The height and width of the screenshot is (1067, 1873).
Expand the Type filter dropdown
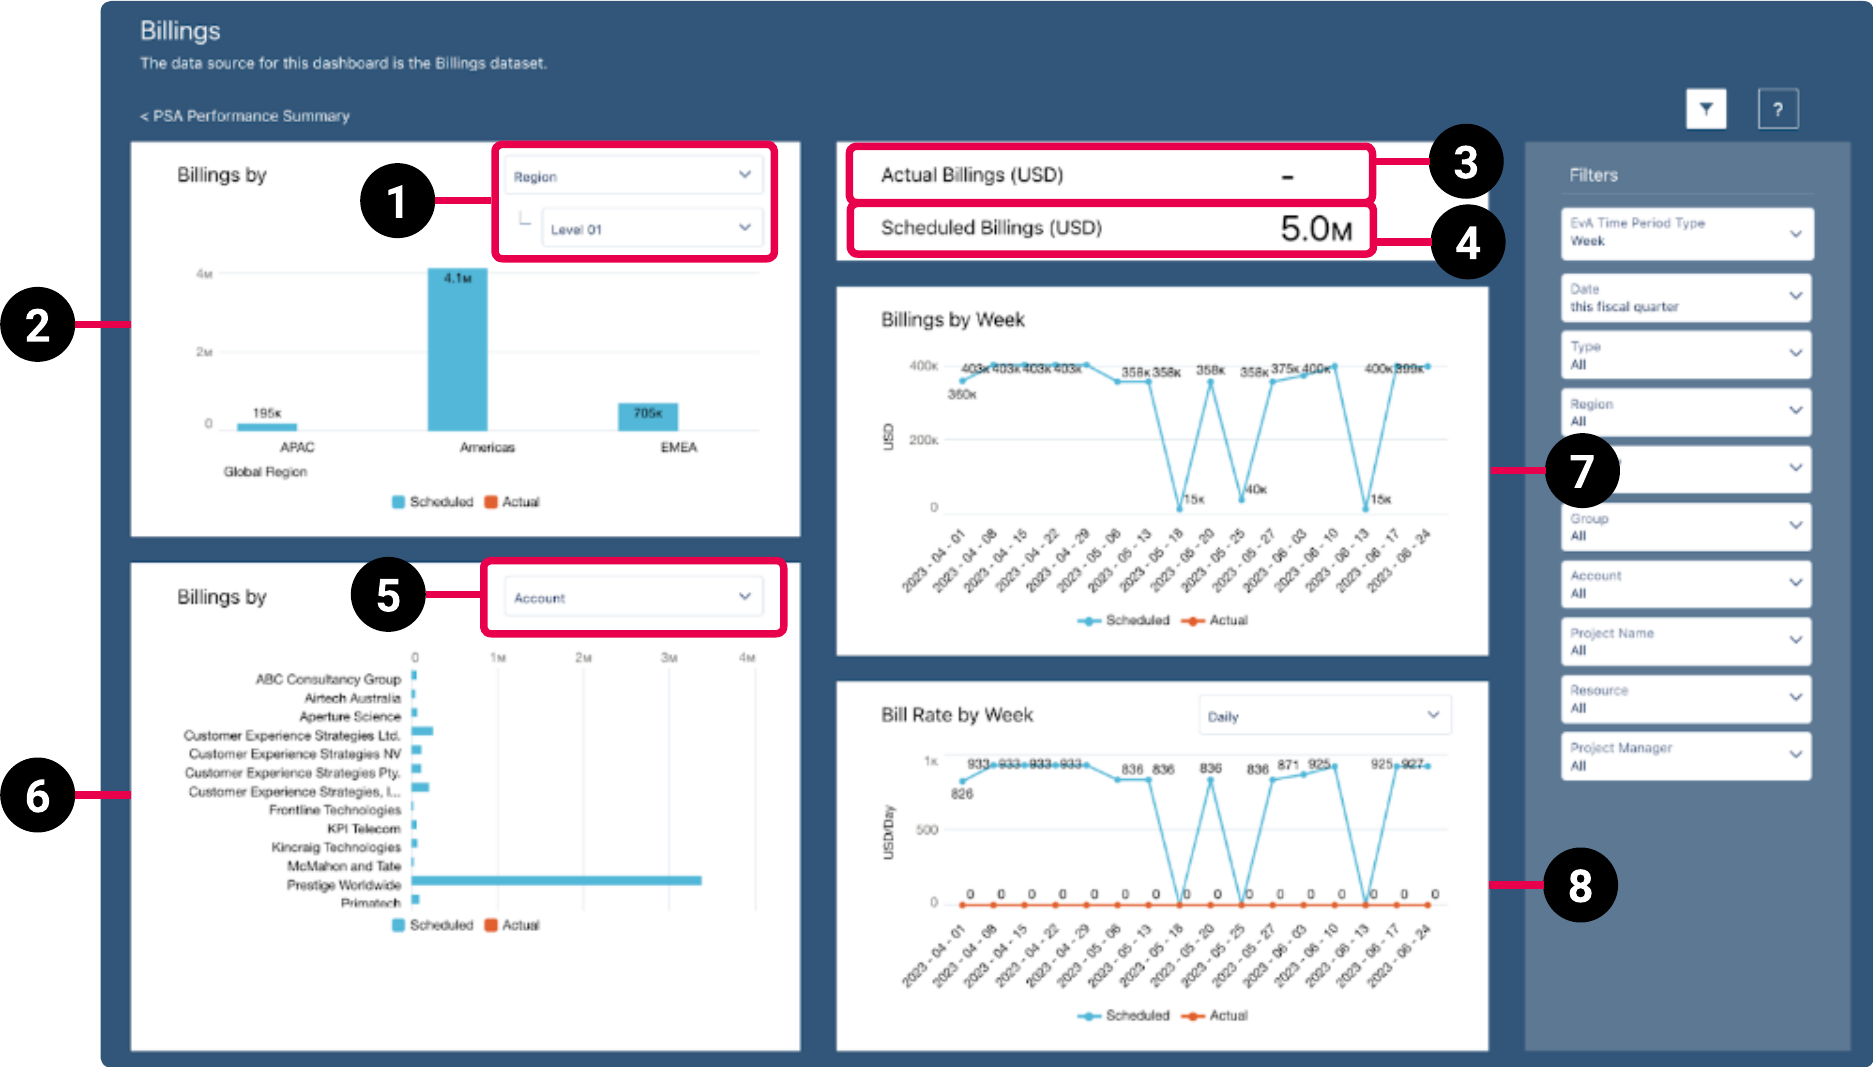coord(1686,355)
